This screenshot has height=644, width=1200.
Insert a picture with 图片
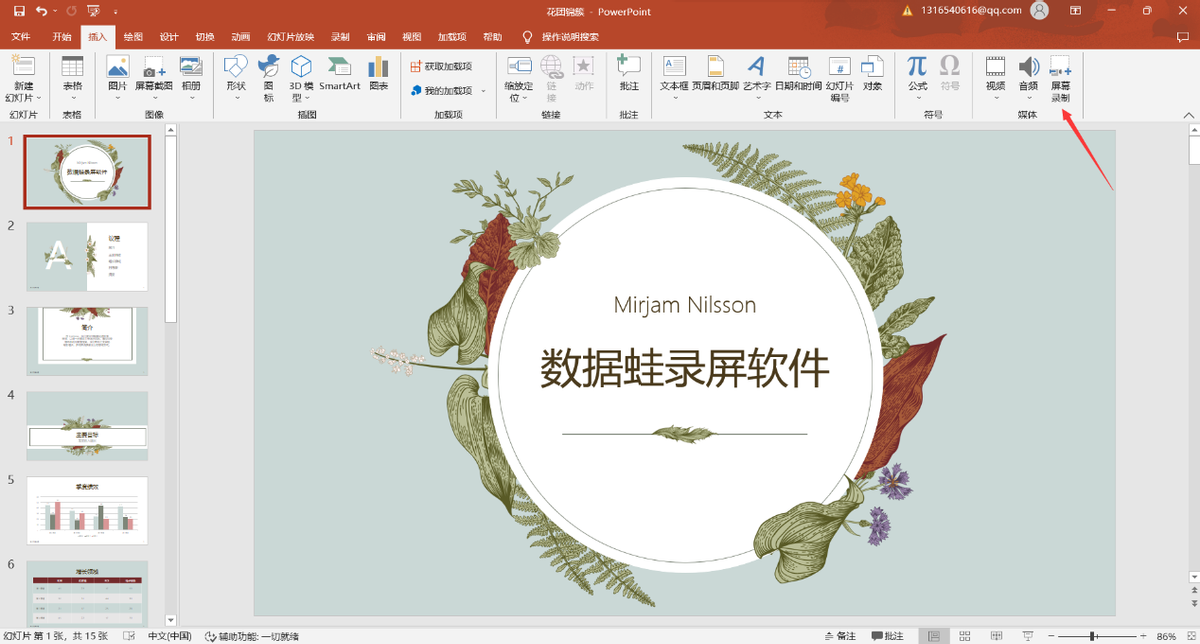tap(117, 79)
